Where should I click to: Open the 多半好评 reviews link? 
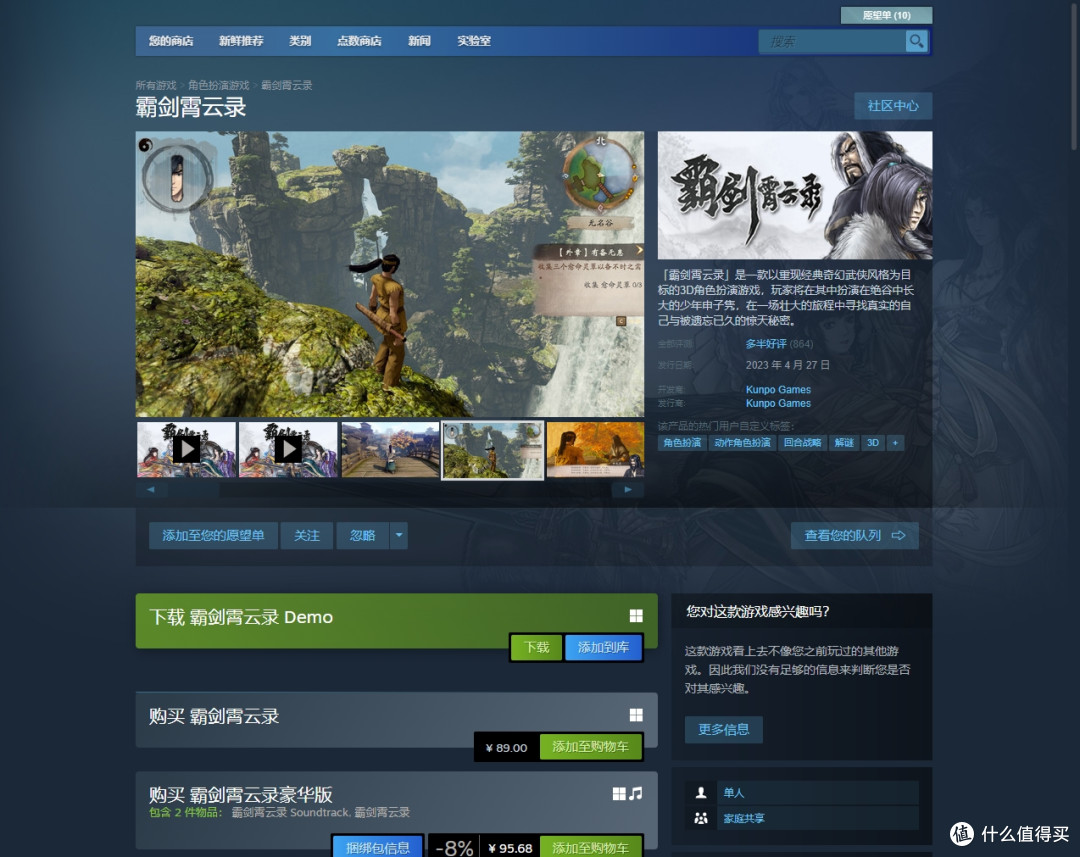tap(766, 344)
